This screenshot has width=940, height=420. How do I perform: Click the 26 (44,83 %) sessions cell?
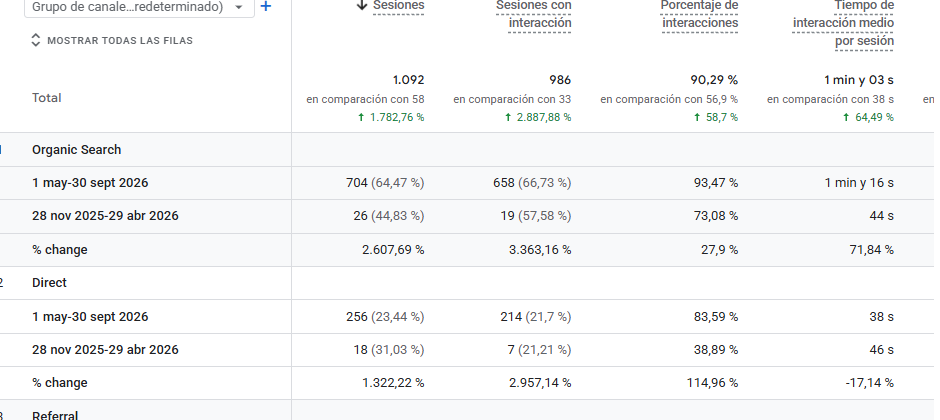click(x=388, y=216)
